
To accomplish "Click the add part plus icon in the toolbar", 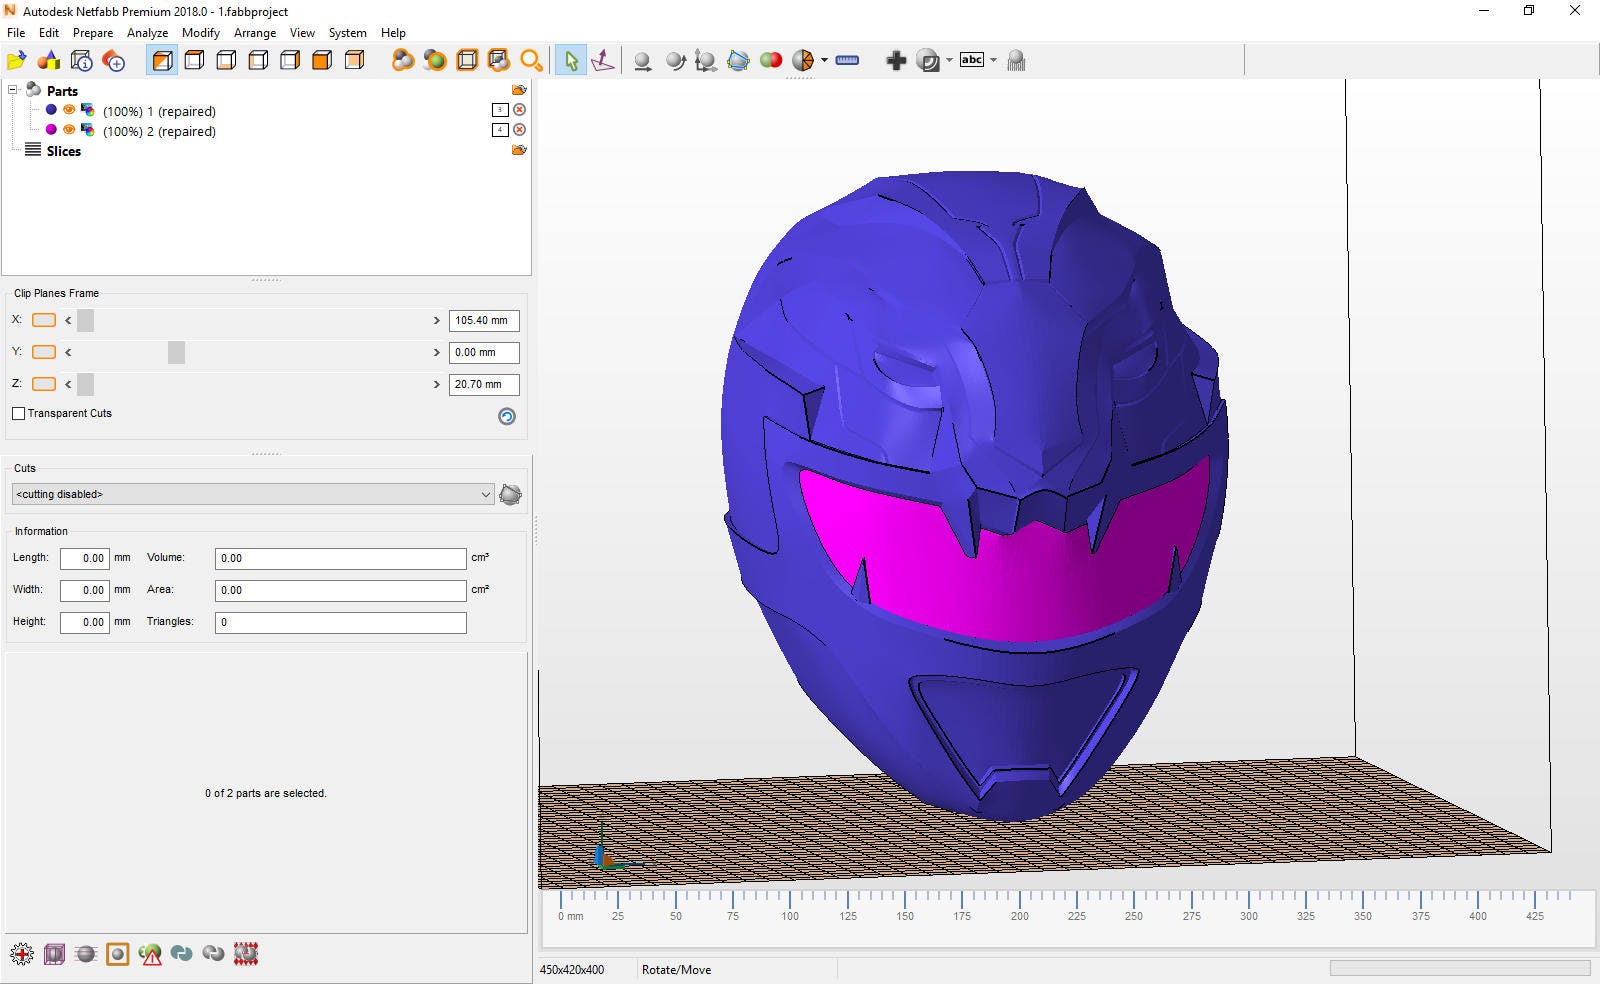I will click(x=896, y=60).
